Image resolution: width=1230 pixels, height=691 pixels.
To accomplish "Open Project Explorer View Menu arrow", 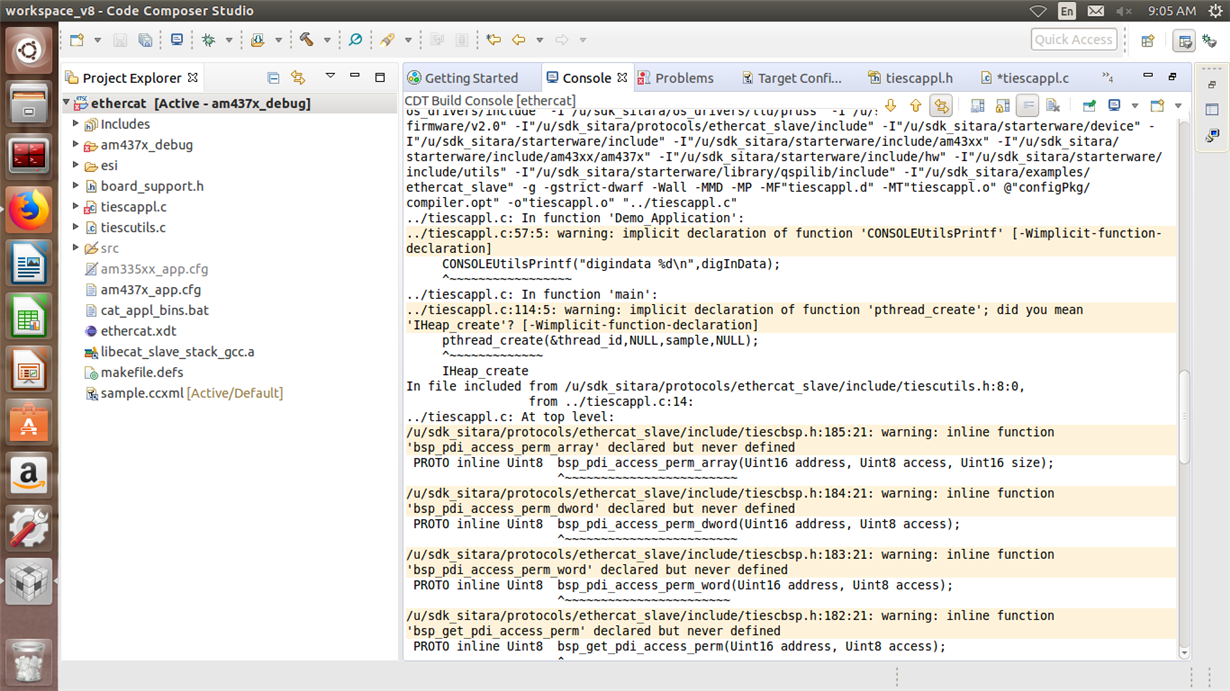I will click(x=329, y=76).
